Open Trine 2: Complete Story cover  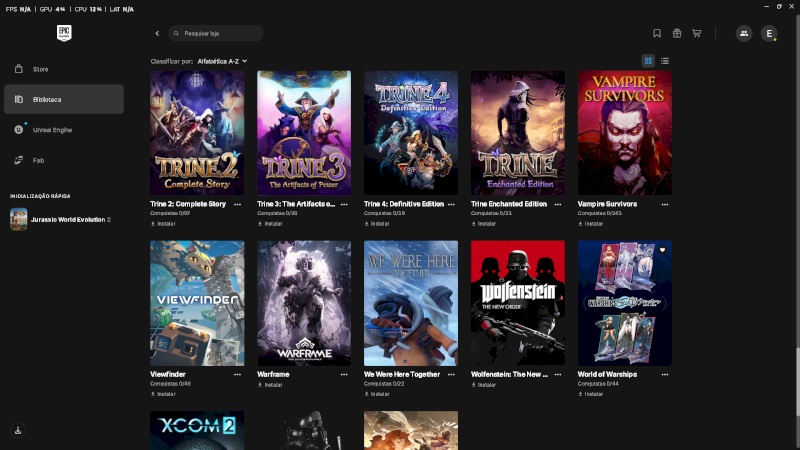pos(197,133)
